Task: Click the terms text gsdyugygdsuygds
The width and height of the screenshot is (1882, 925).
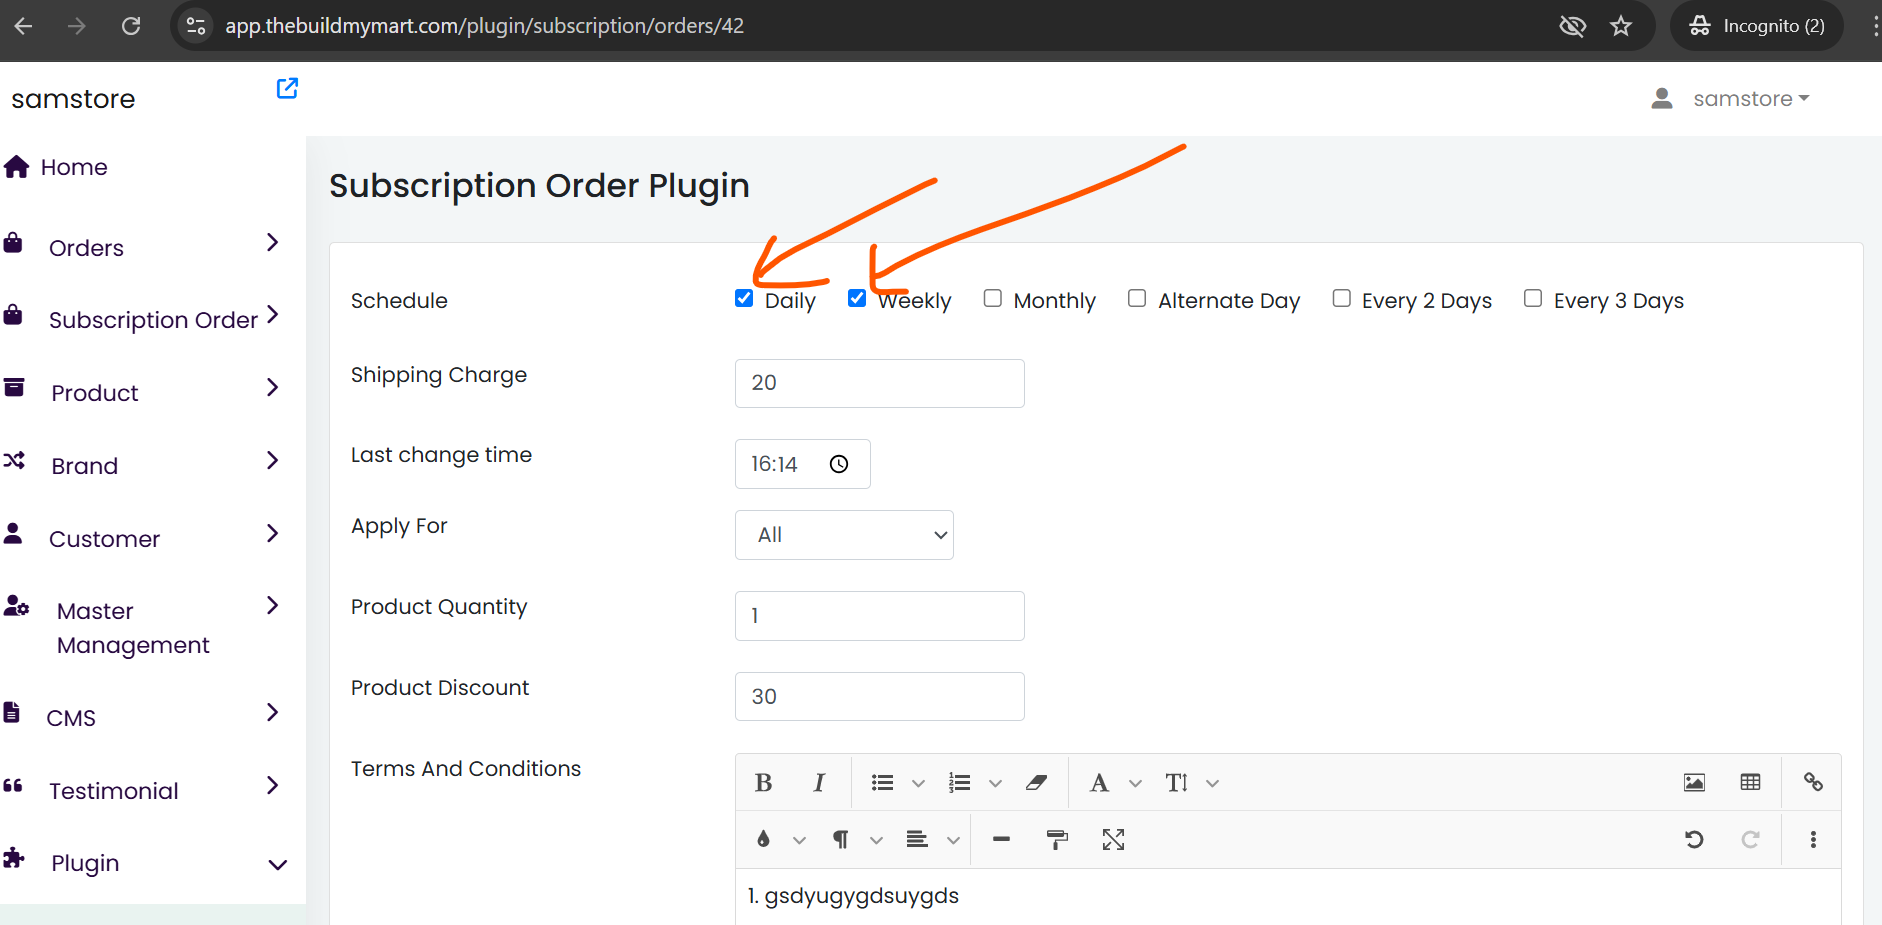Action: point(862,896)
